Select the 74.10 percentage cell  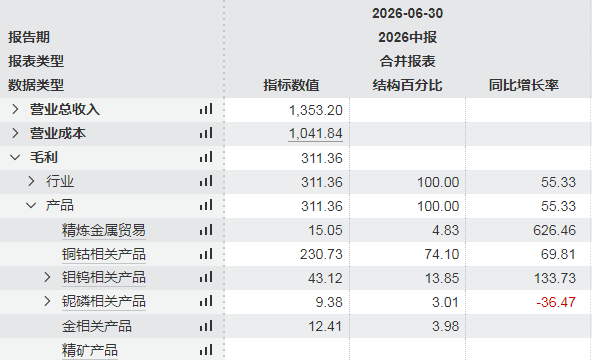[x=442, y=254]
